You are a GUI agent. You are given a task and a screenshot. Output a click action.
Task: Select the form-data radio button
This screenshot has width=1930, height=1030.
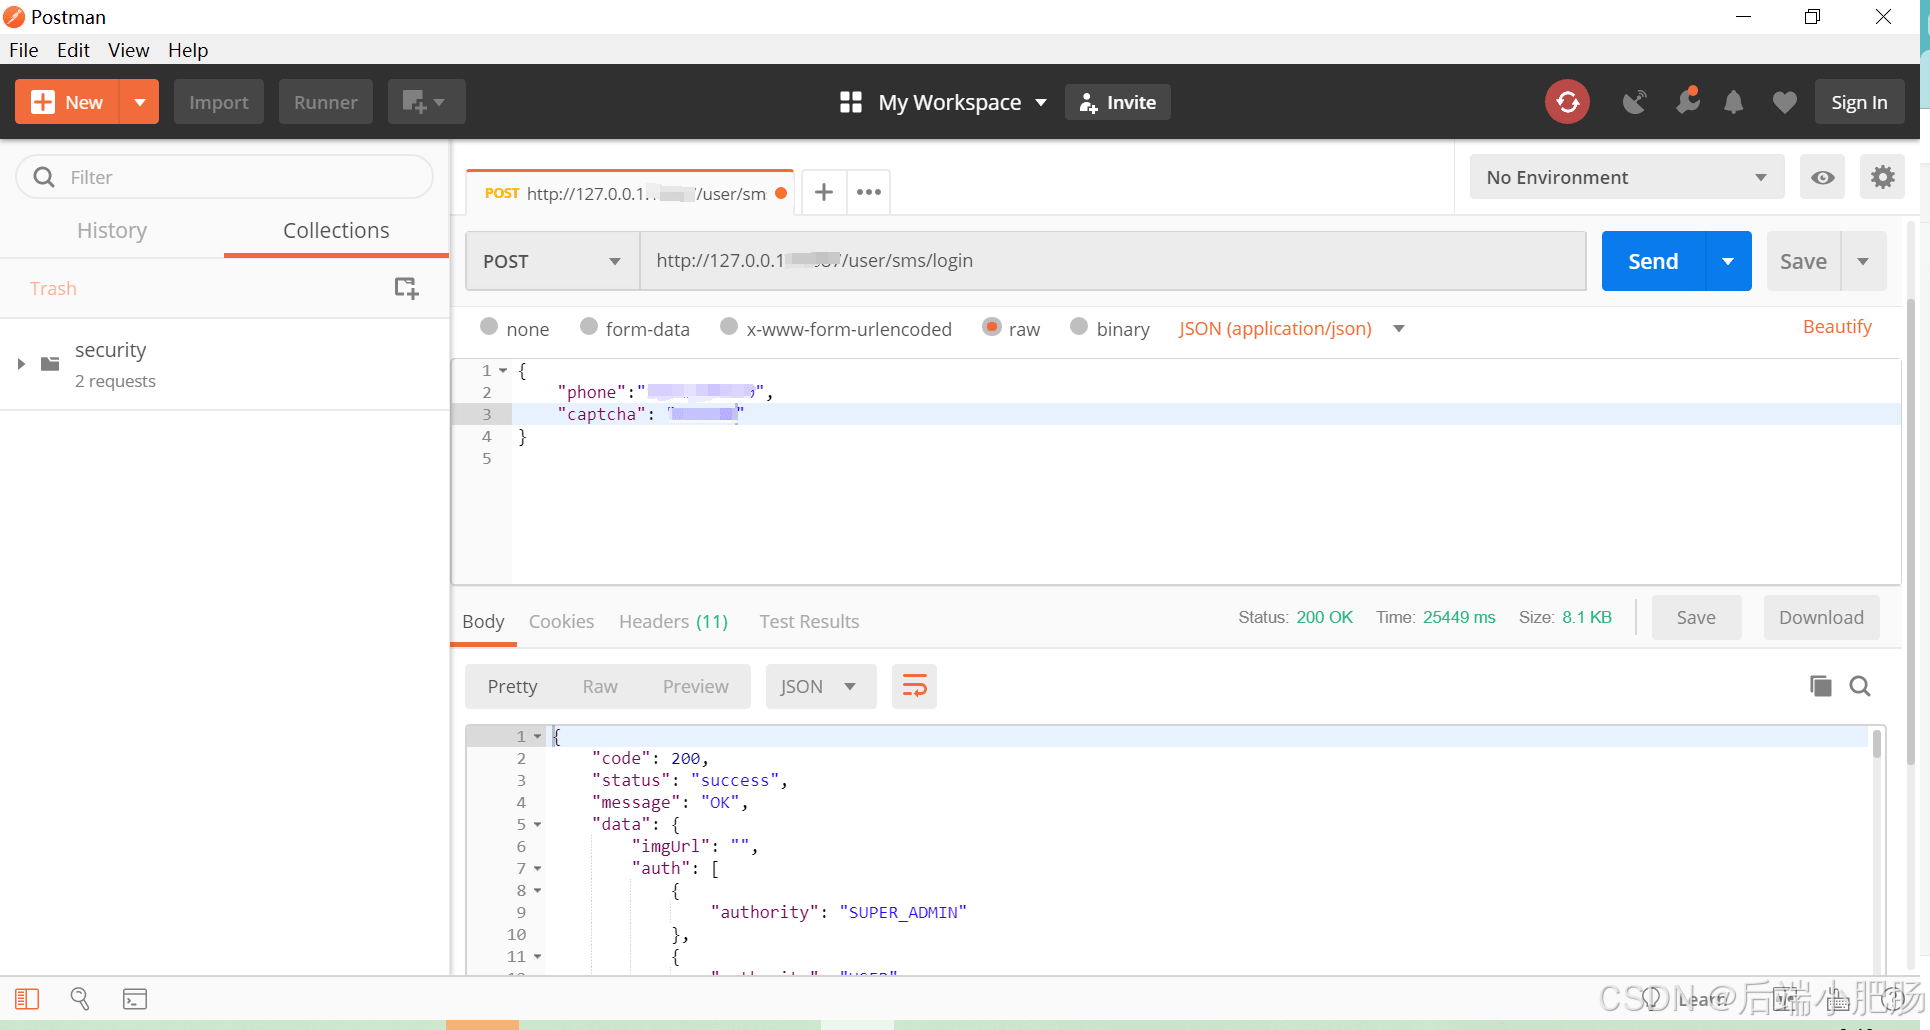589,326
